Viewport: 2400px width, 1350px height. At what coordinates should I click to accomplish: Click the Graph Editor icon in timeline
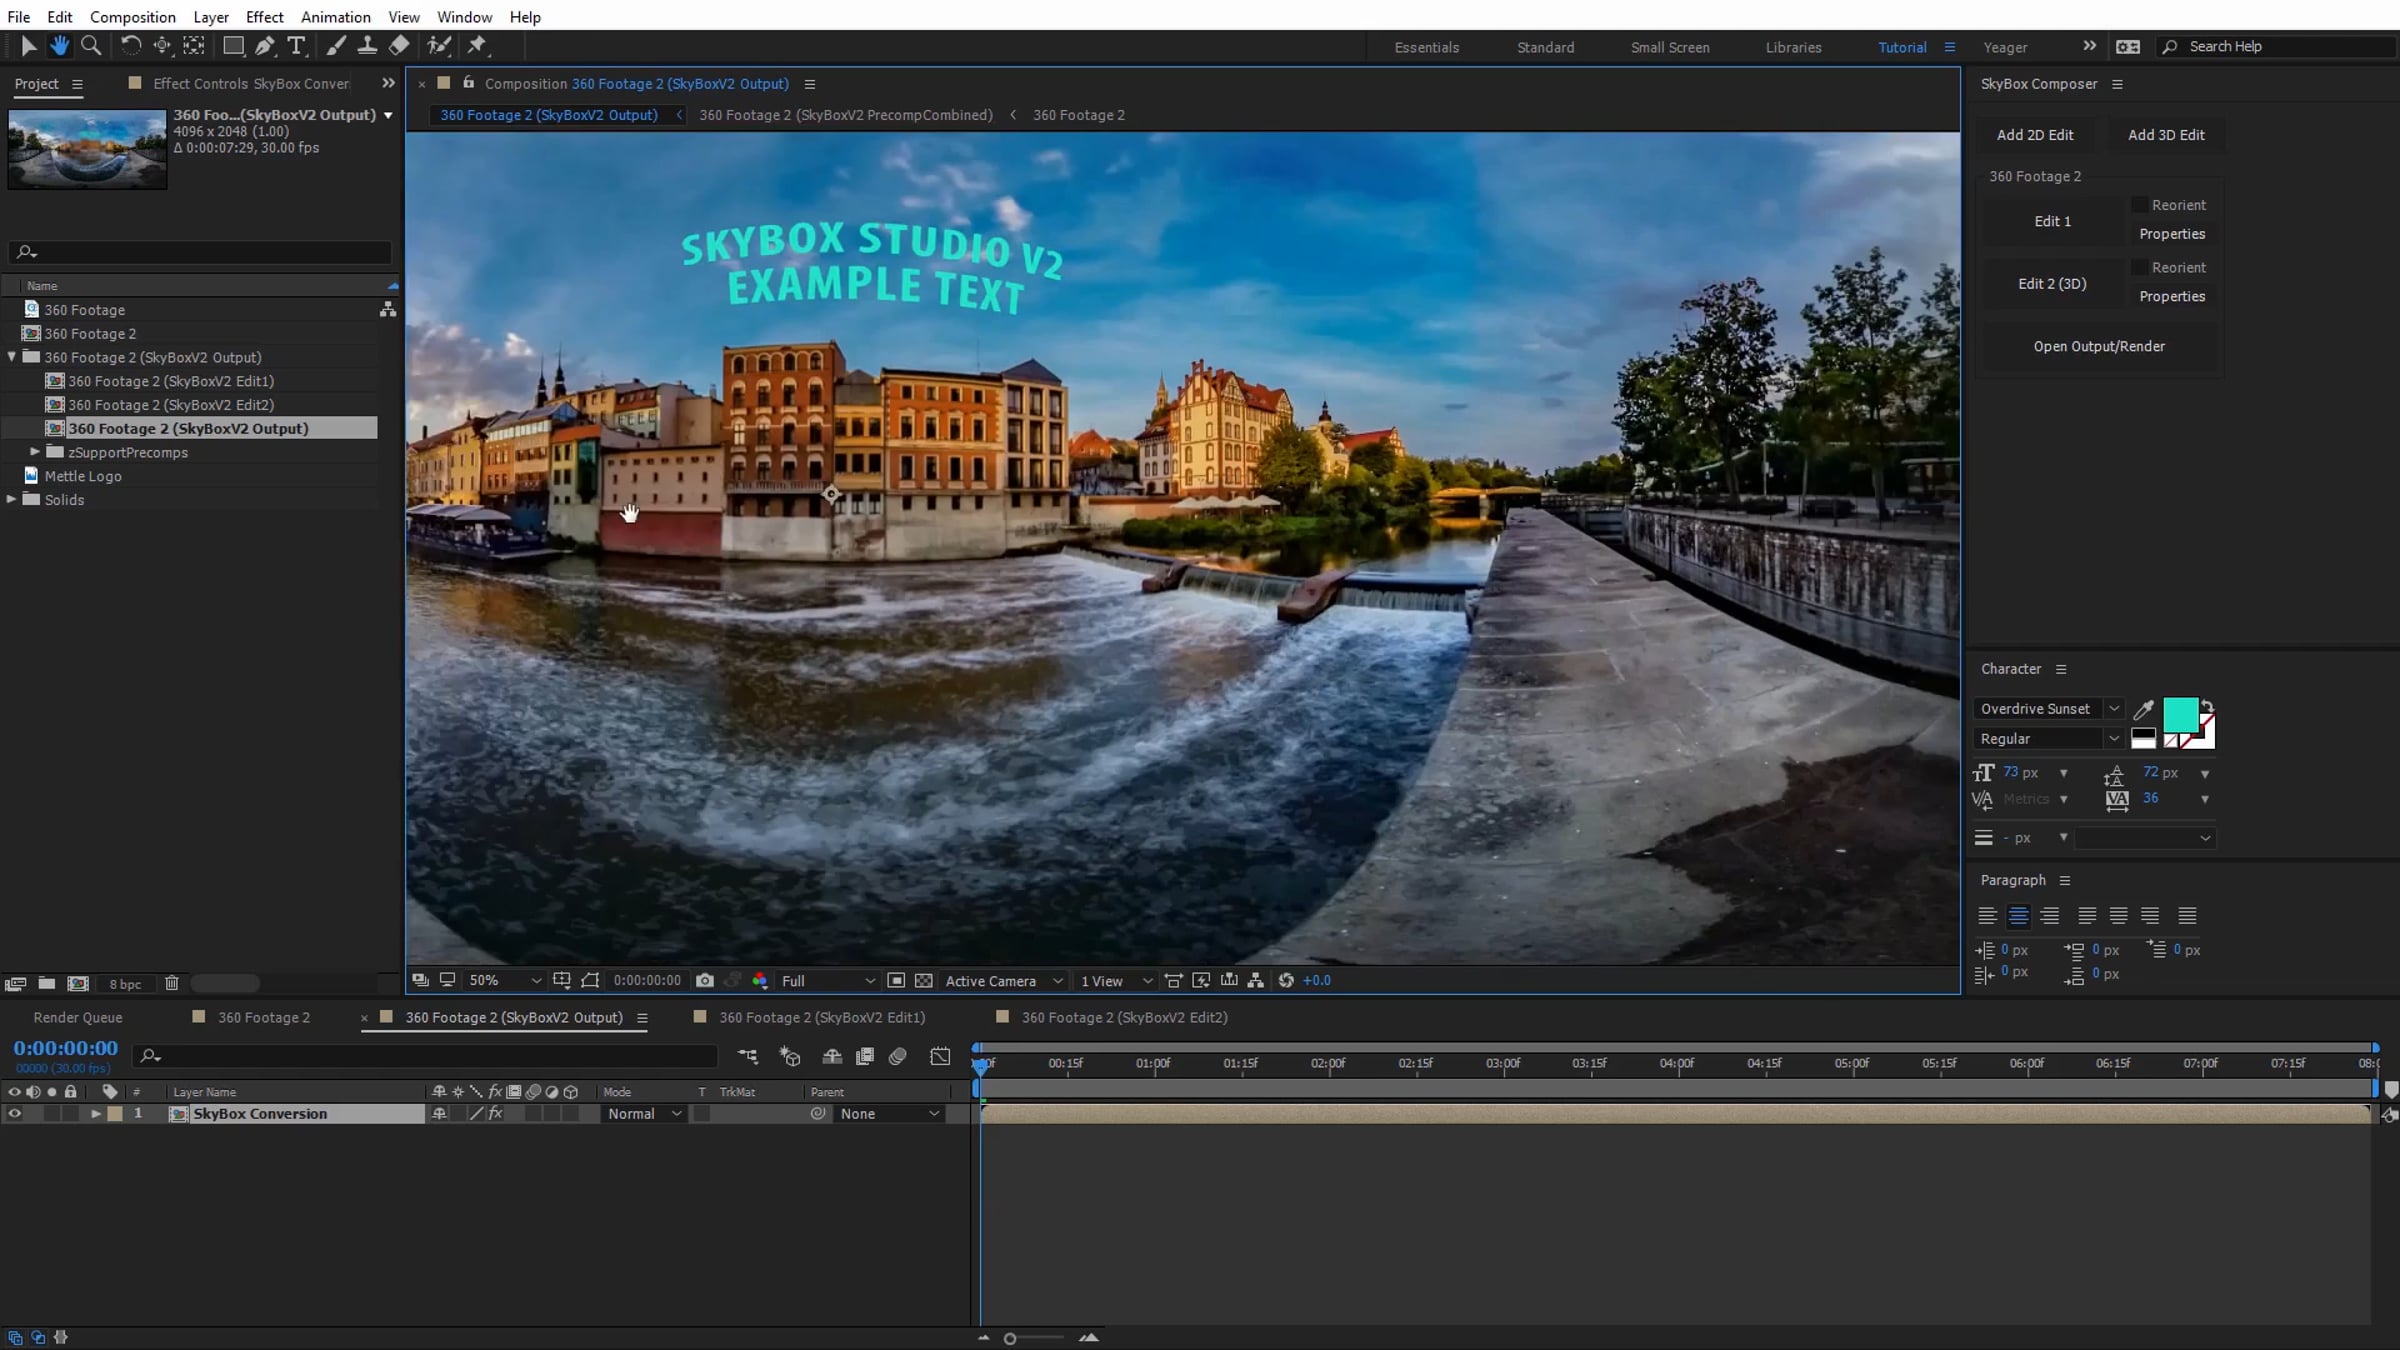tap(940, 1056)
